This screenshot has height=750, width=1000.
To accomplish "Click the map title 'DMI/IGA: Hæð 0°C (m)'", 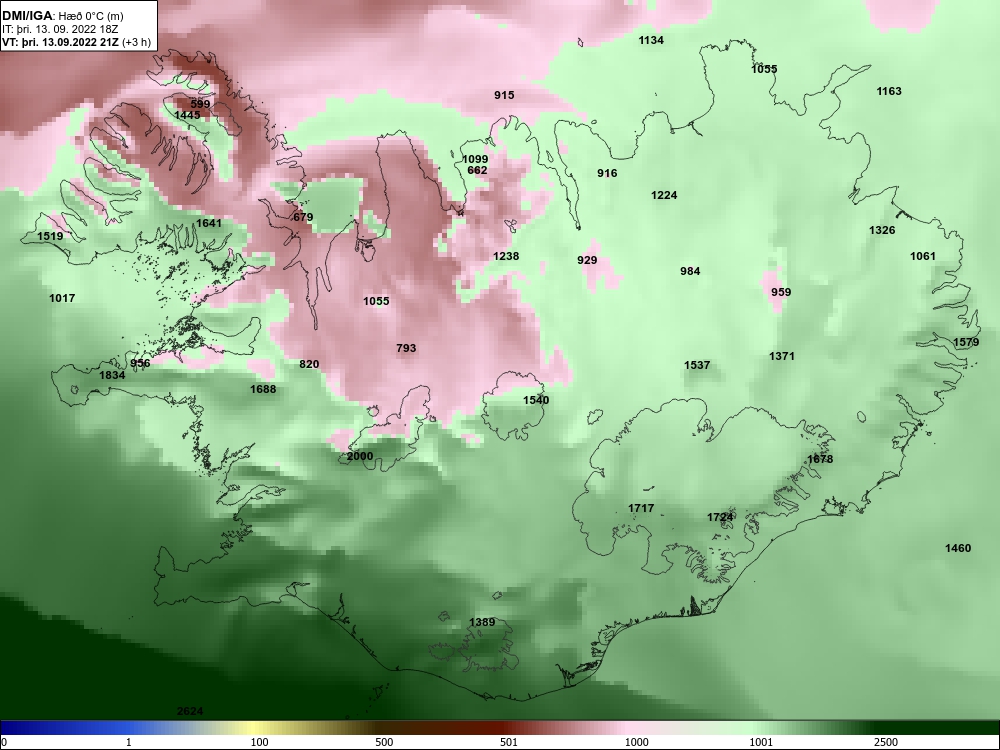I will tap(62, 16).
